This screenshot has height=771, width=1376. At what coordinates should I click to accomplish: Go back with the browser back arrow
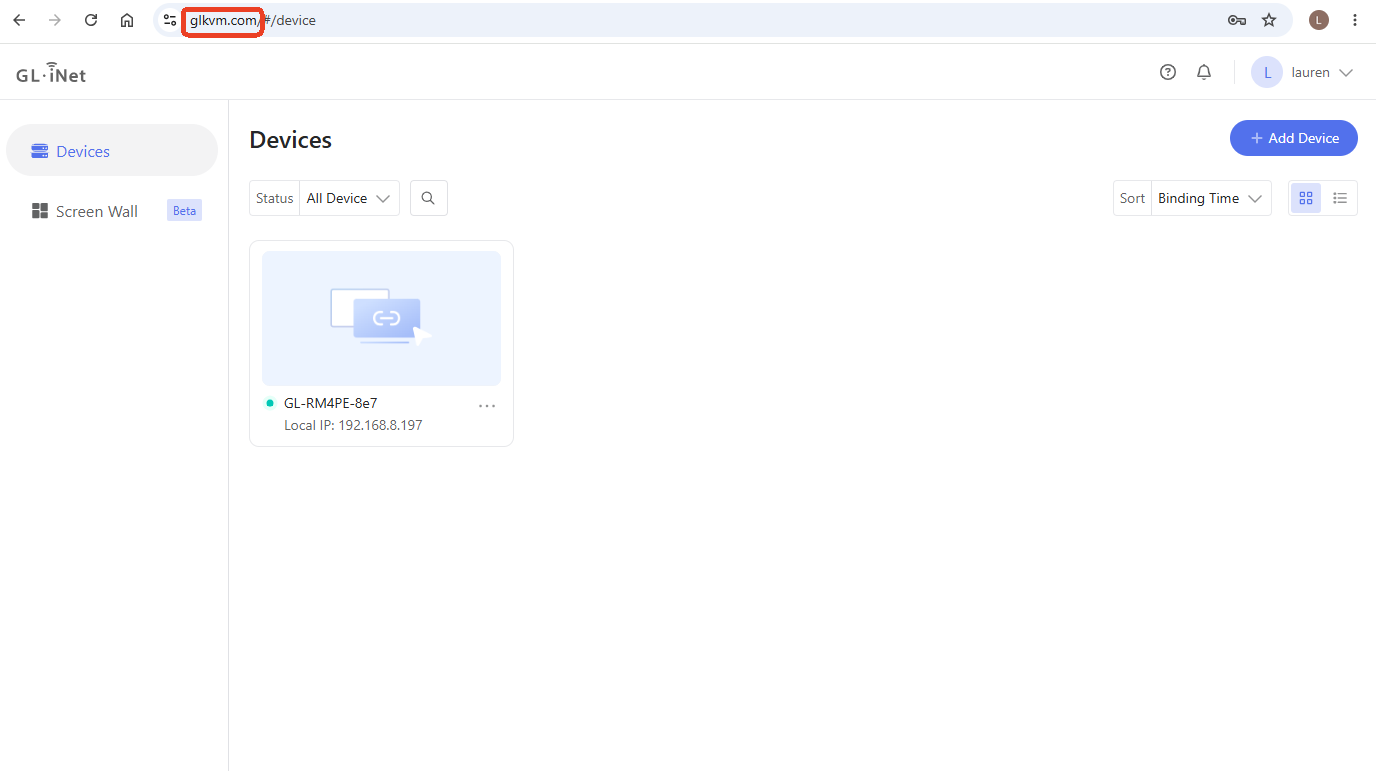click(x=19, y=20)
